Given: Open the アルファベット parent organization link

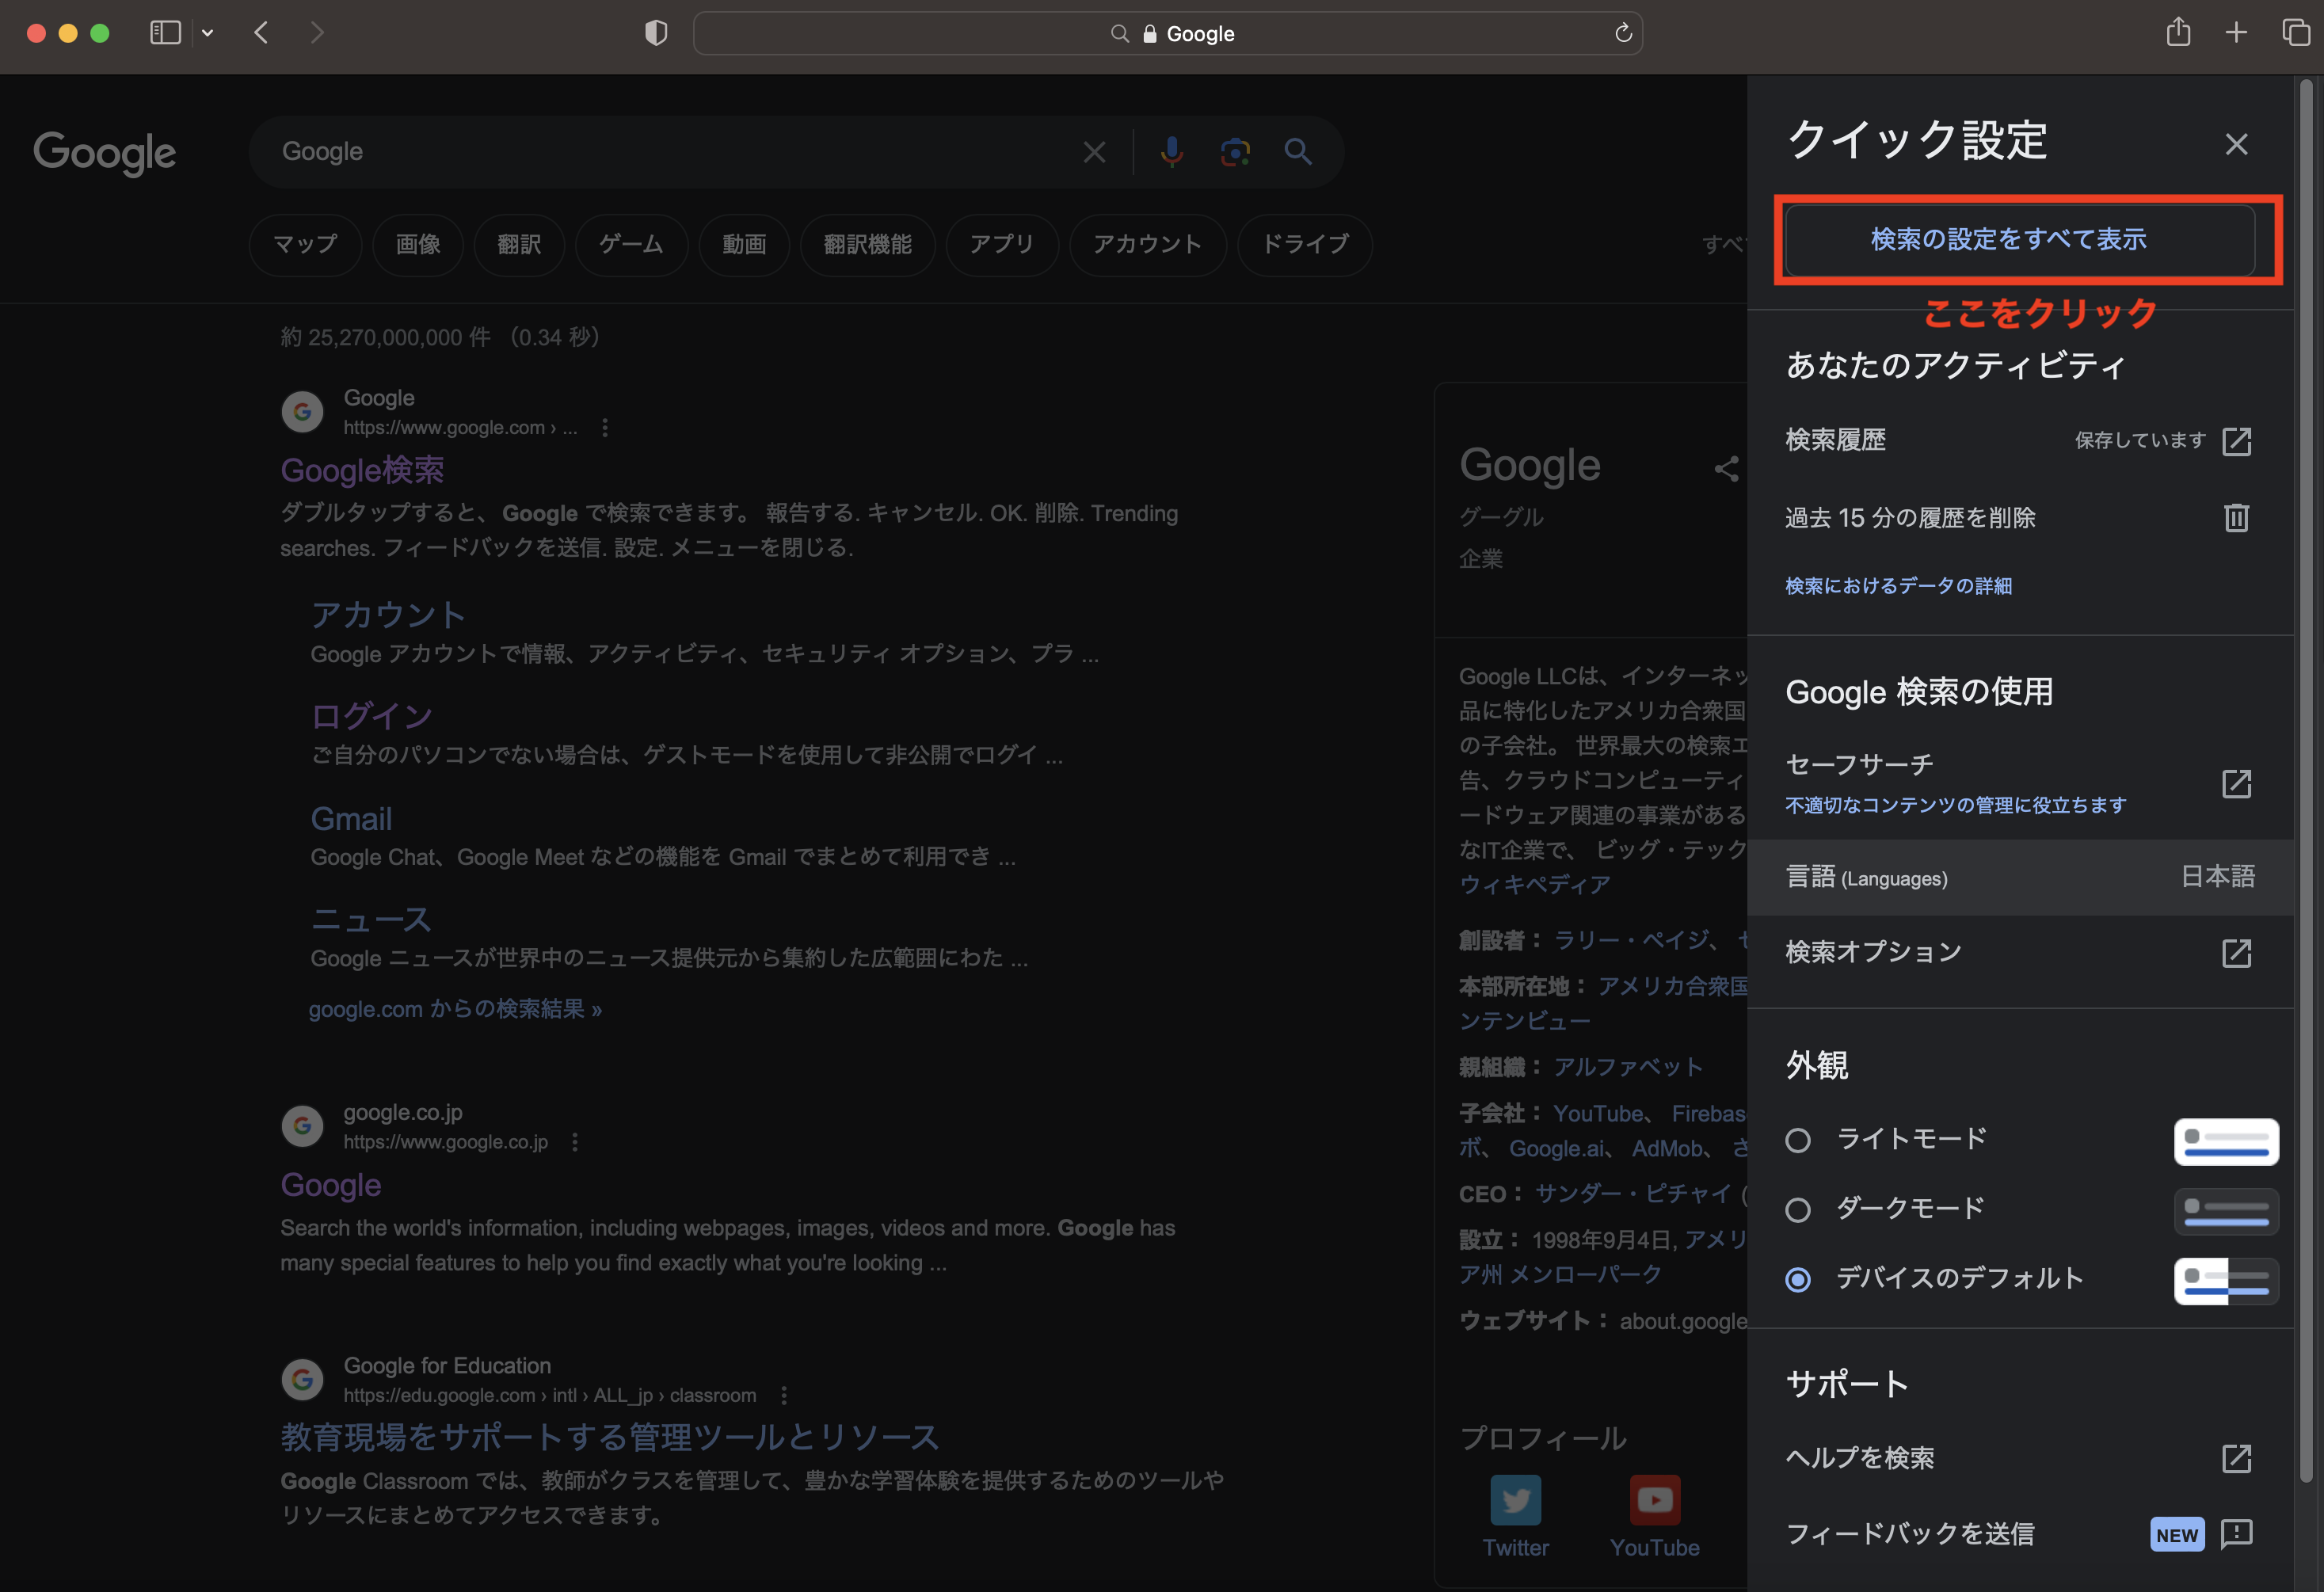Looking at the screenshot, I should click(x=1628, y=1067).
